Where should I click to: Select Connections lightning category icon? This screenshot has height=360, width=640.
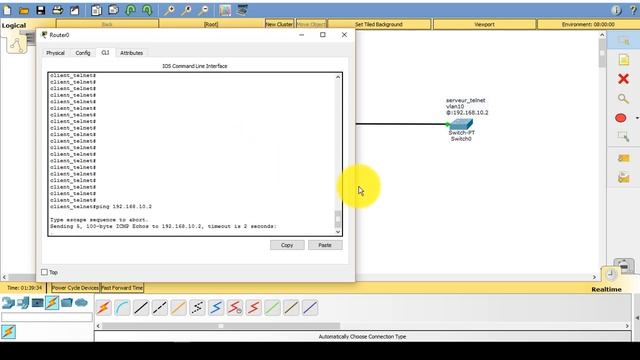(x=52, y=303)
